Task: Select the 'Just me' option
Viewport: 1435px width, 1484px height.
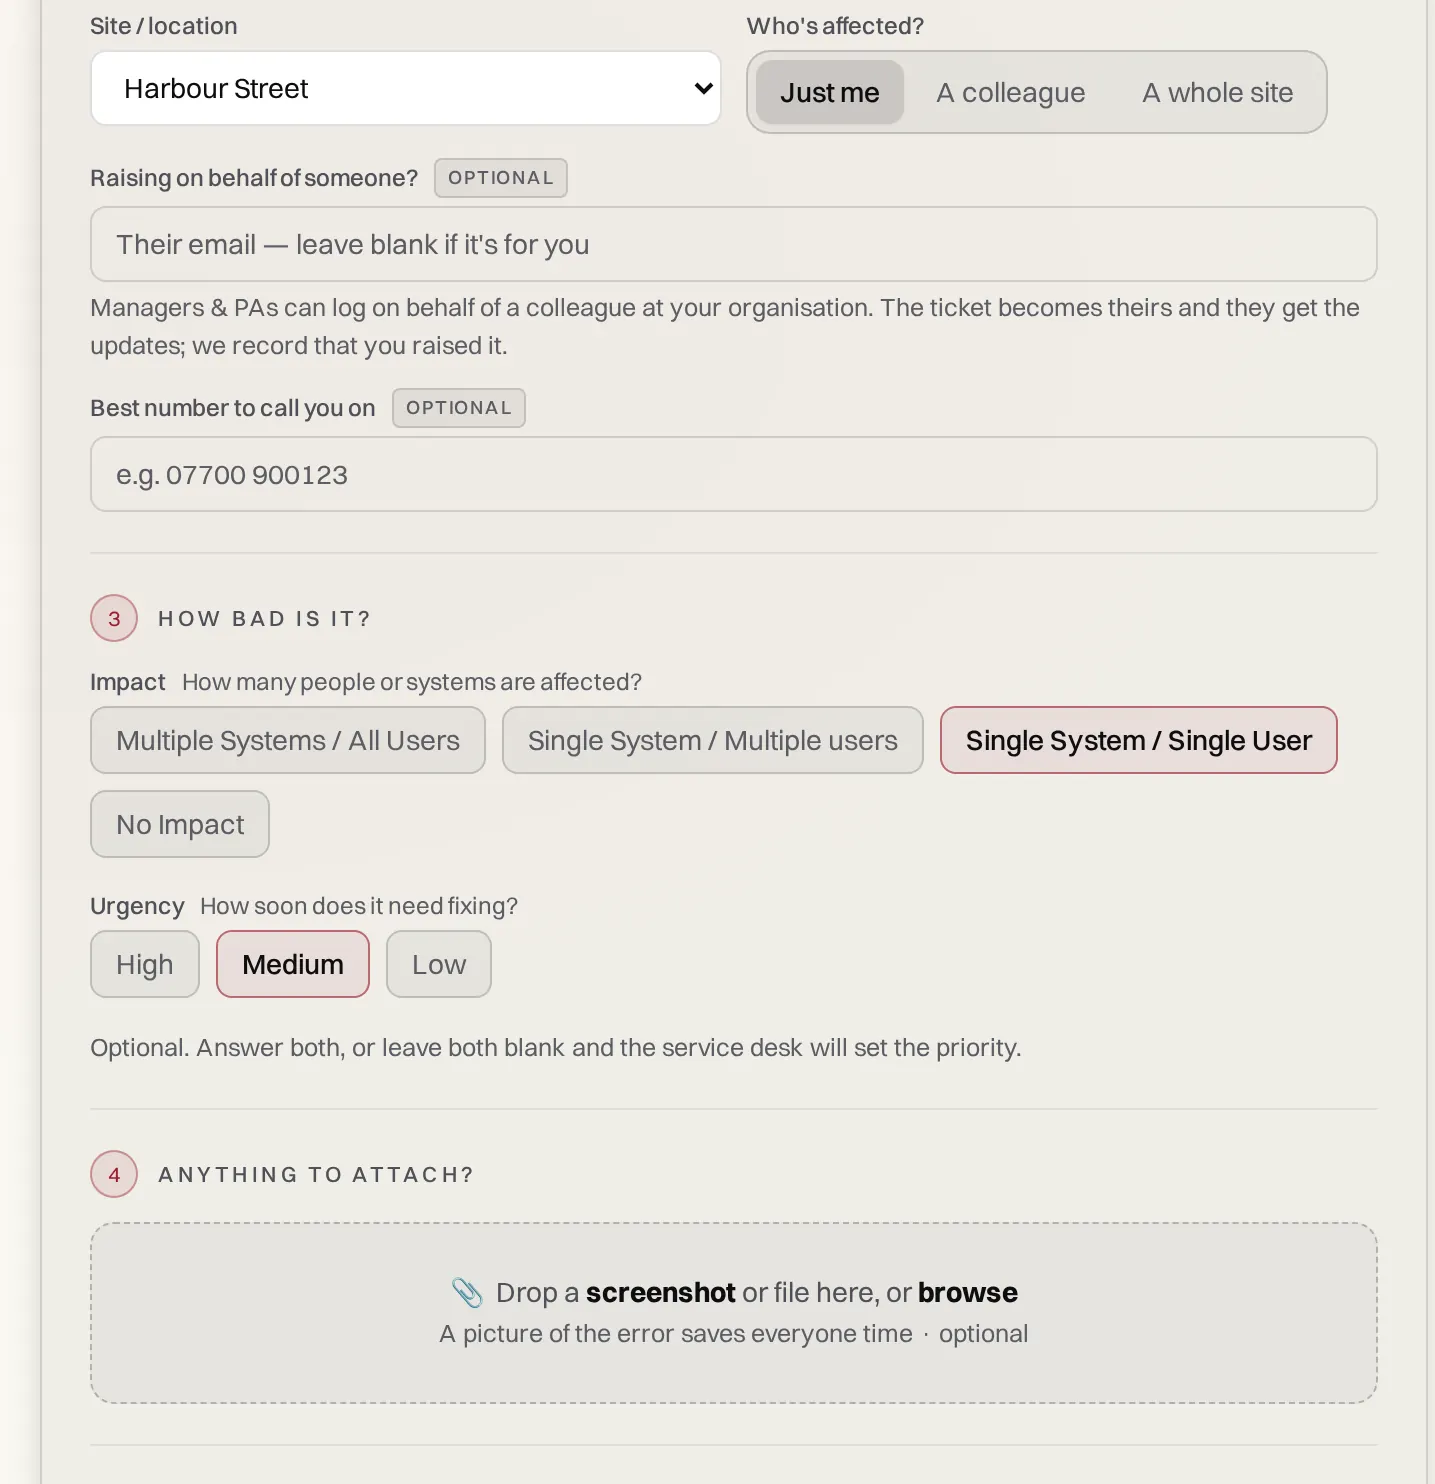Action: [x=830, y=92]
